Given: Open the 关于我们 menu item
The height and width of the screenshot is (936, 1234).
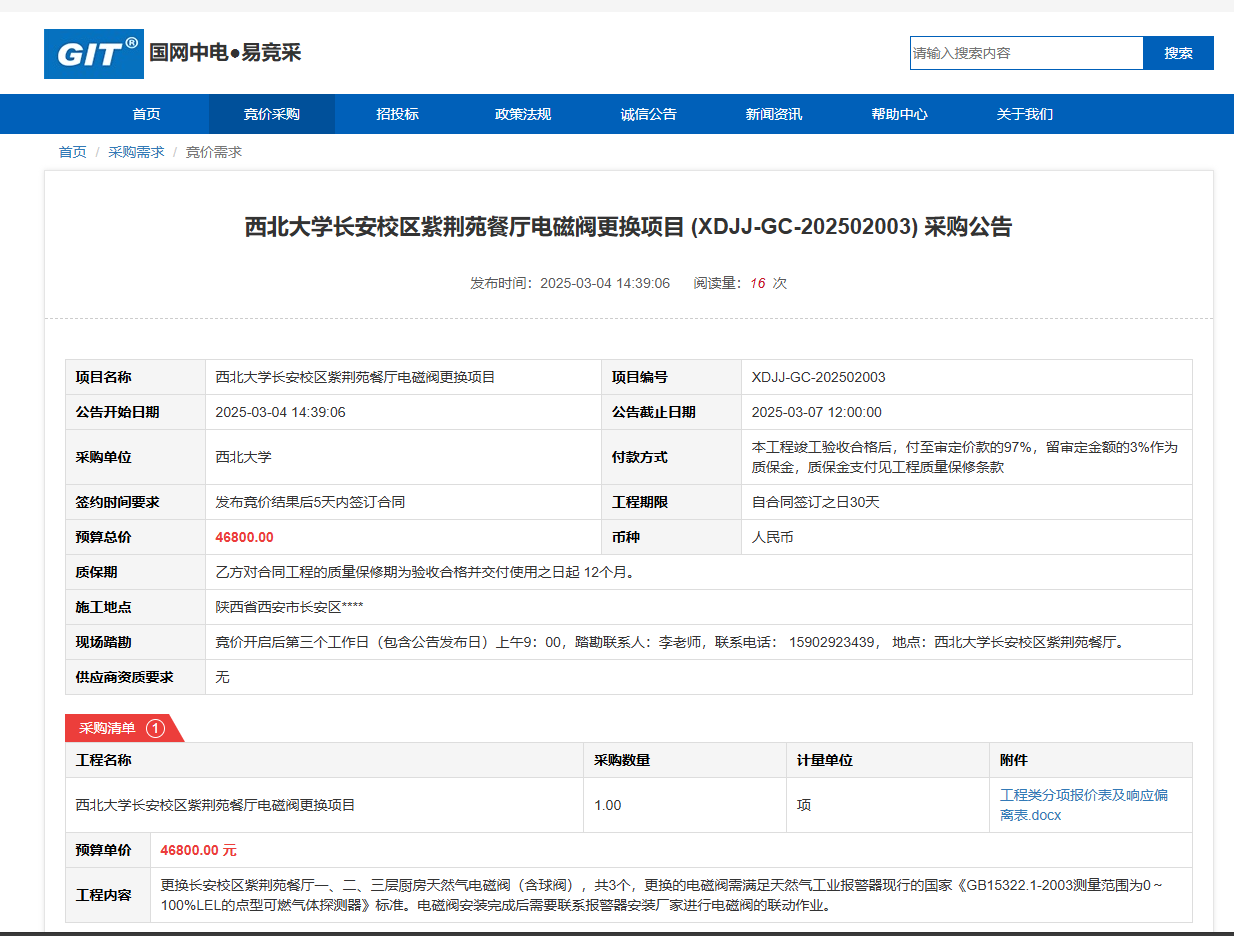Looking at the screenshot, I should pos(1024,114).
